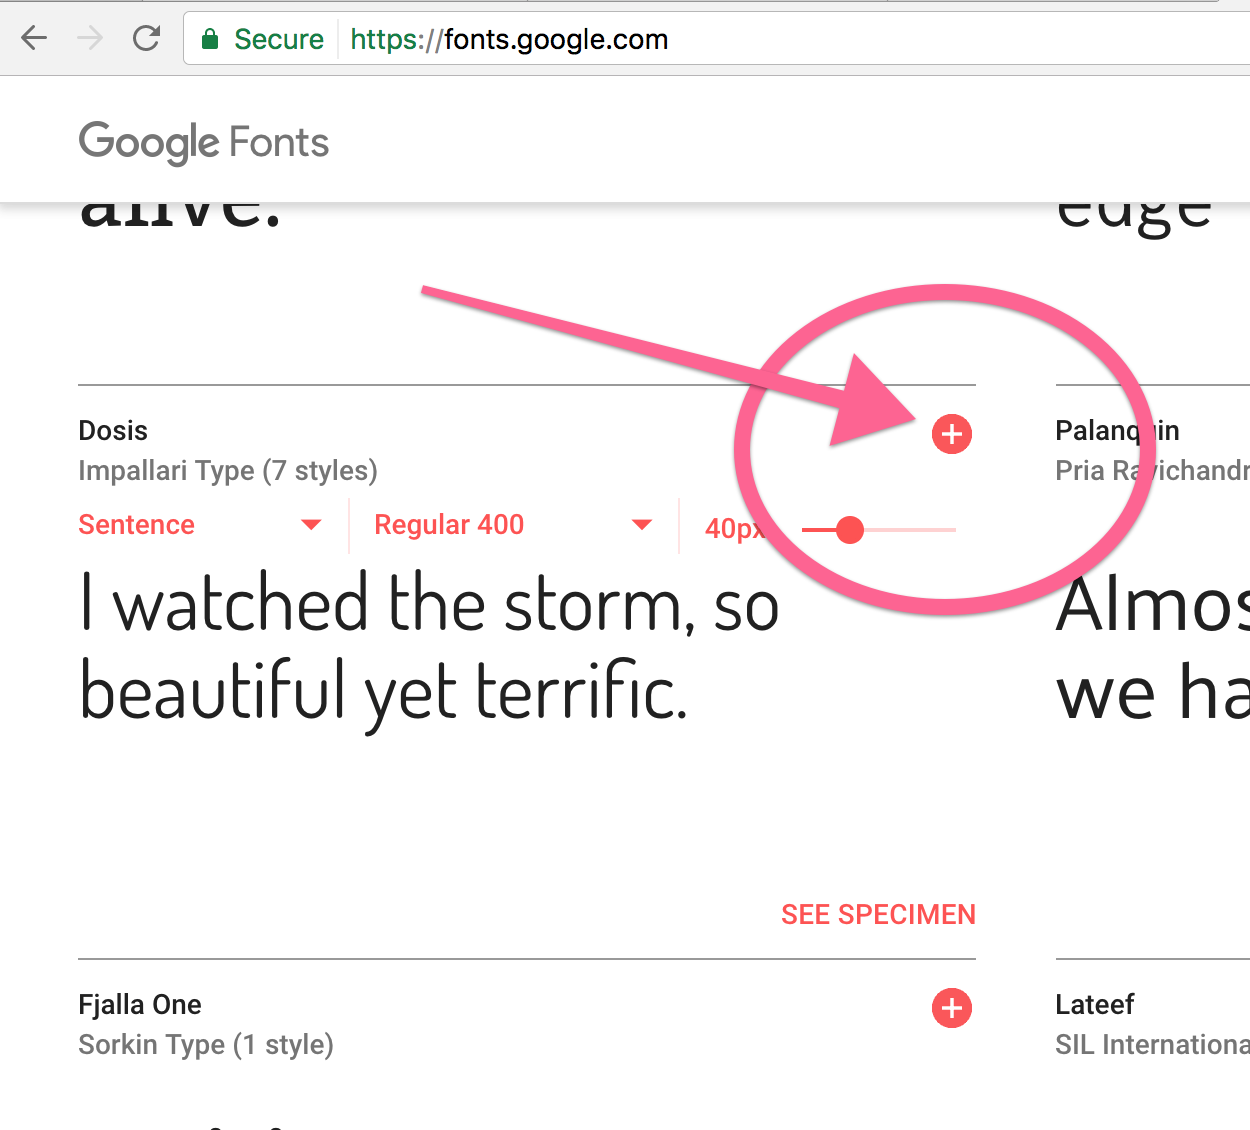Add Dosis font with red plus button
1250x1130 pixels.
[x=952, y=434]
